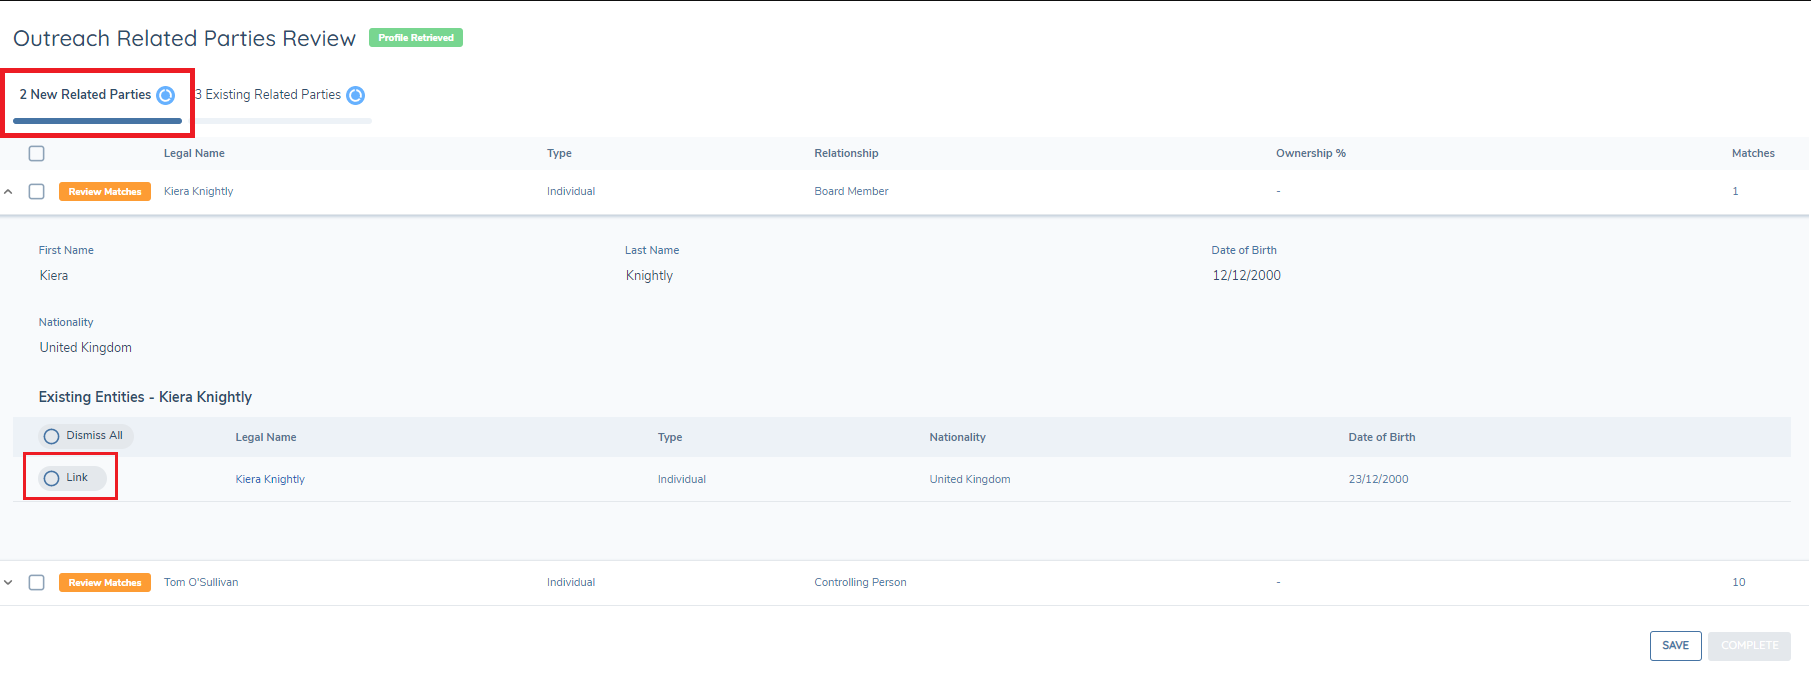Open the Kiera Knightly existing entity link

point(270,480)
